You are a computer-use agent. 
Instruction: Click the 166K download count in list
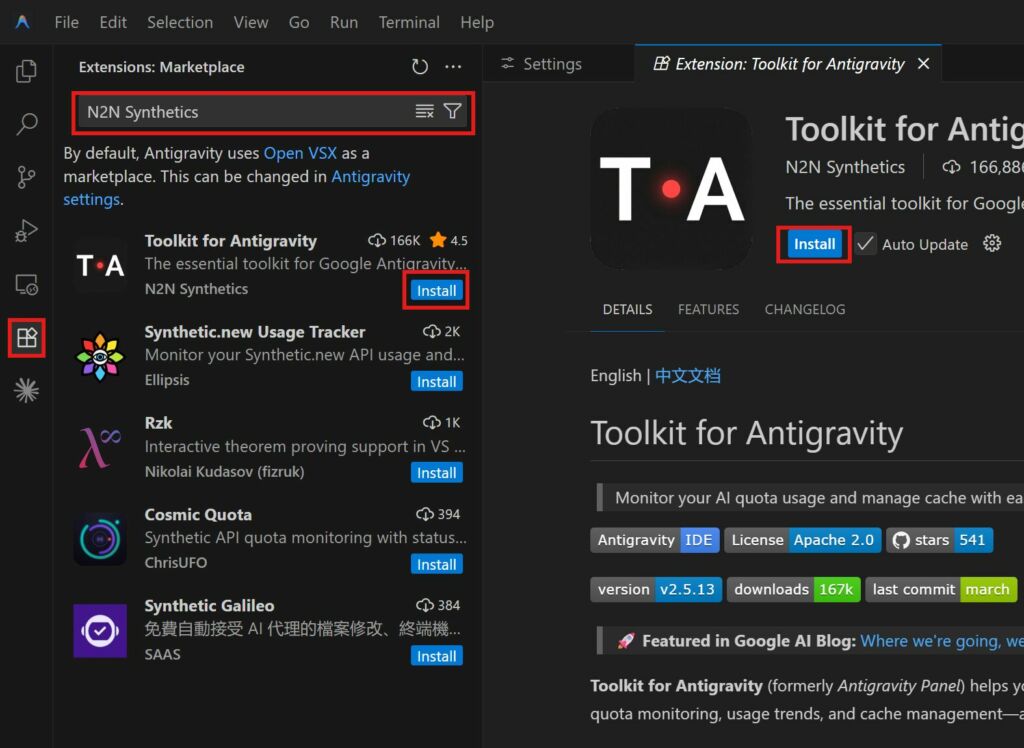(394, 240)
